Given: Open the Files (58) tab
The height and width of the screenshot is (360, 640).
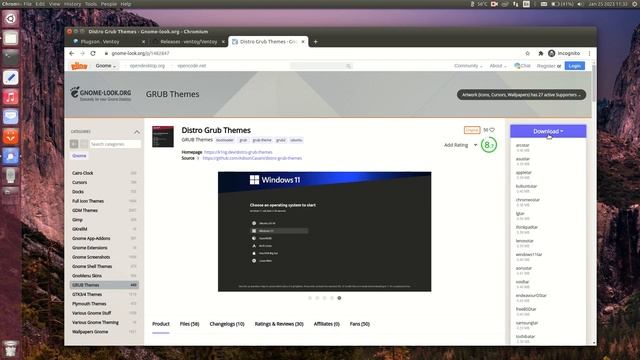Looking at the screenshot, I should [189, 324].
